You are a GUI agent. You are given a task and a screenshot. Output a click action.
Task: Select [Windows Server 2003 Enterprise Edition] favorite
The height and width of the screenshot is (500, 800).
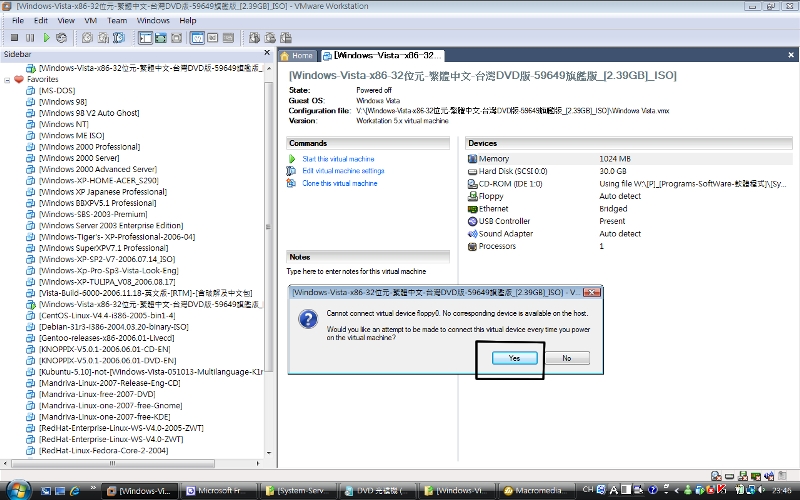click(111, 226)
